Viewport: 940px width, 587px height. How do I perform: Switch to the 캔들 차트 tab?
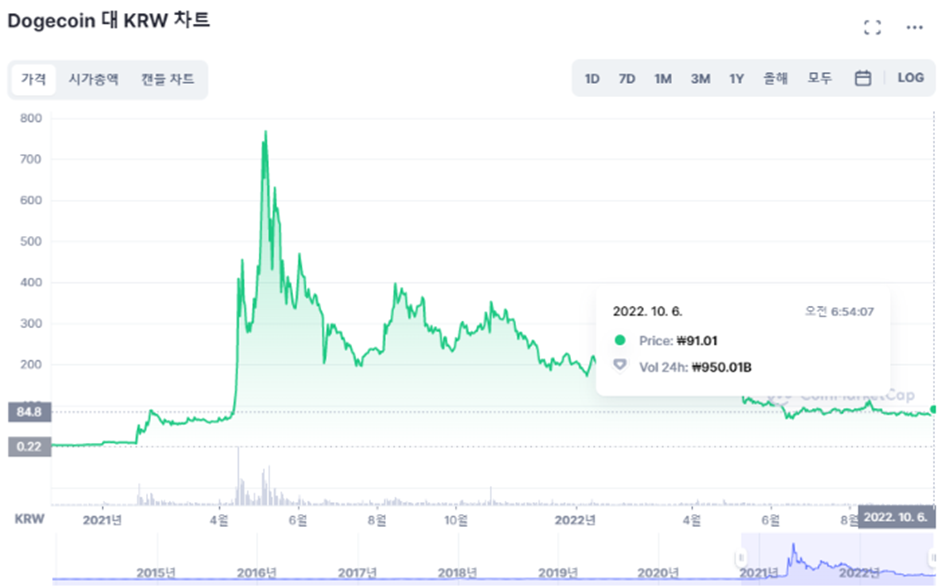click(167, 79)
